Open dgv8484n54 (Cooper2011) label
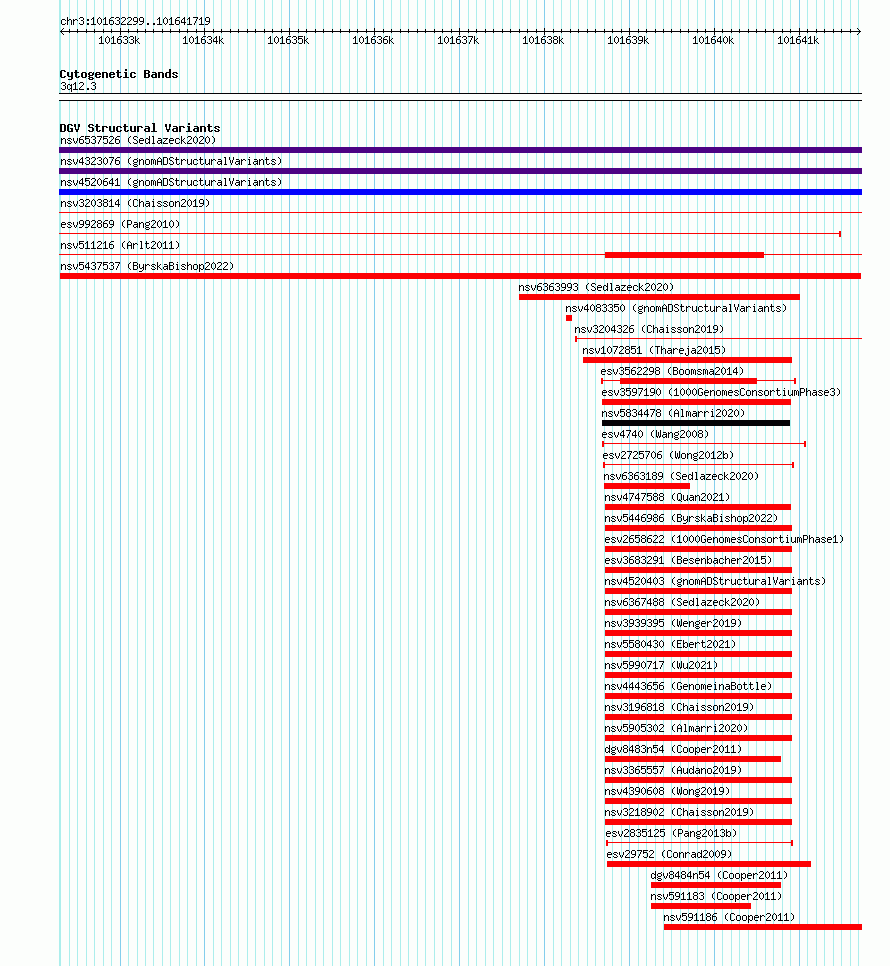 pos(719,874)
